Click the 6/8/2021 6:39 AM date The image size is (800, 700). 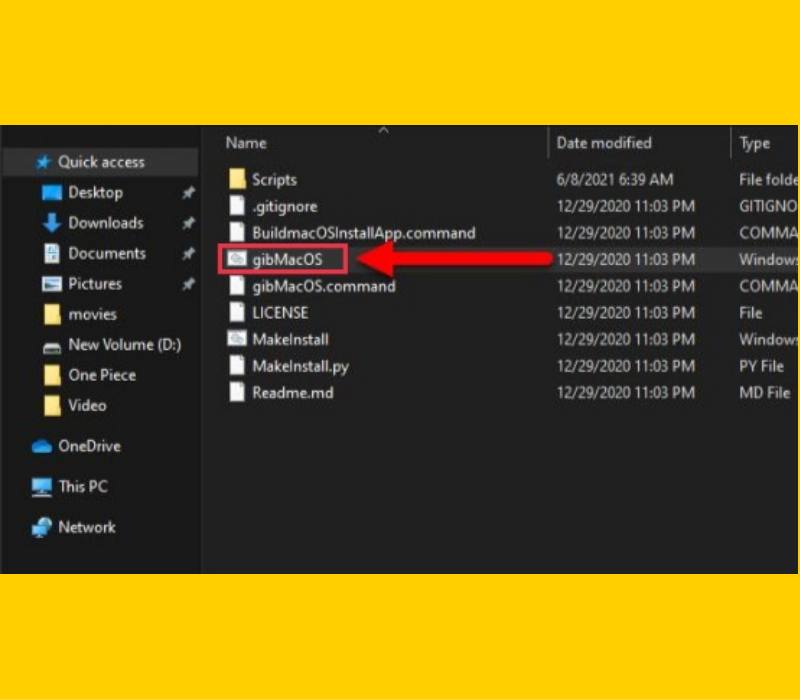[x=615, y=180]
